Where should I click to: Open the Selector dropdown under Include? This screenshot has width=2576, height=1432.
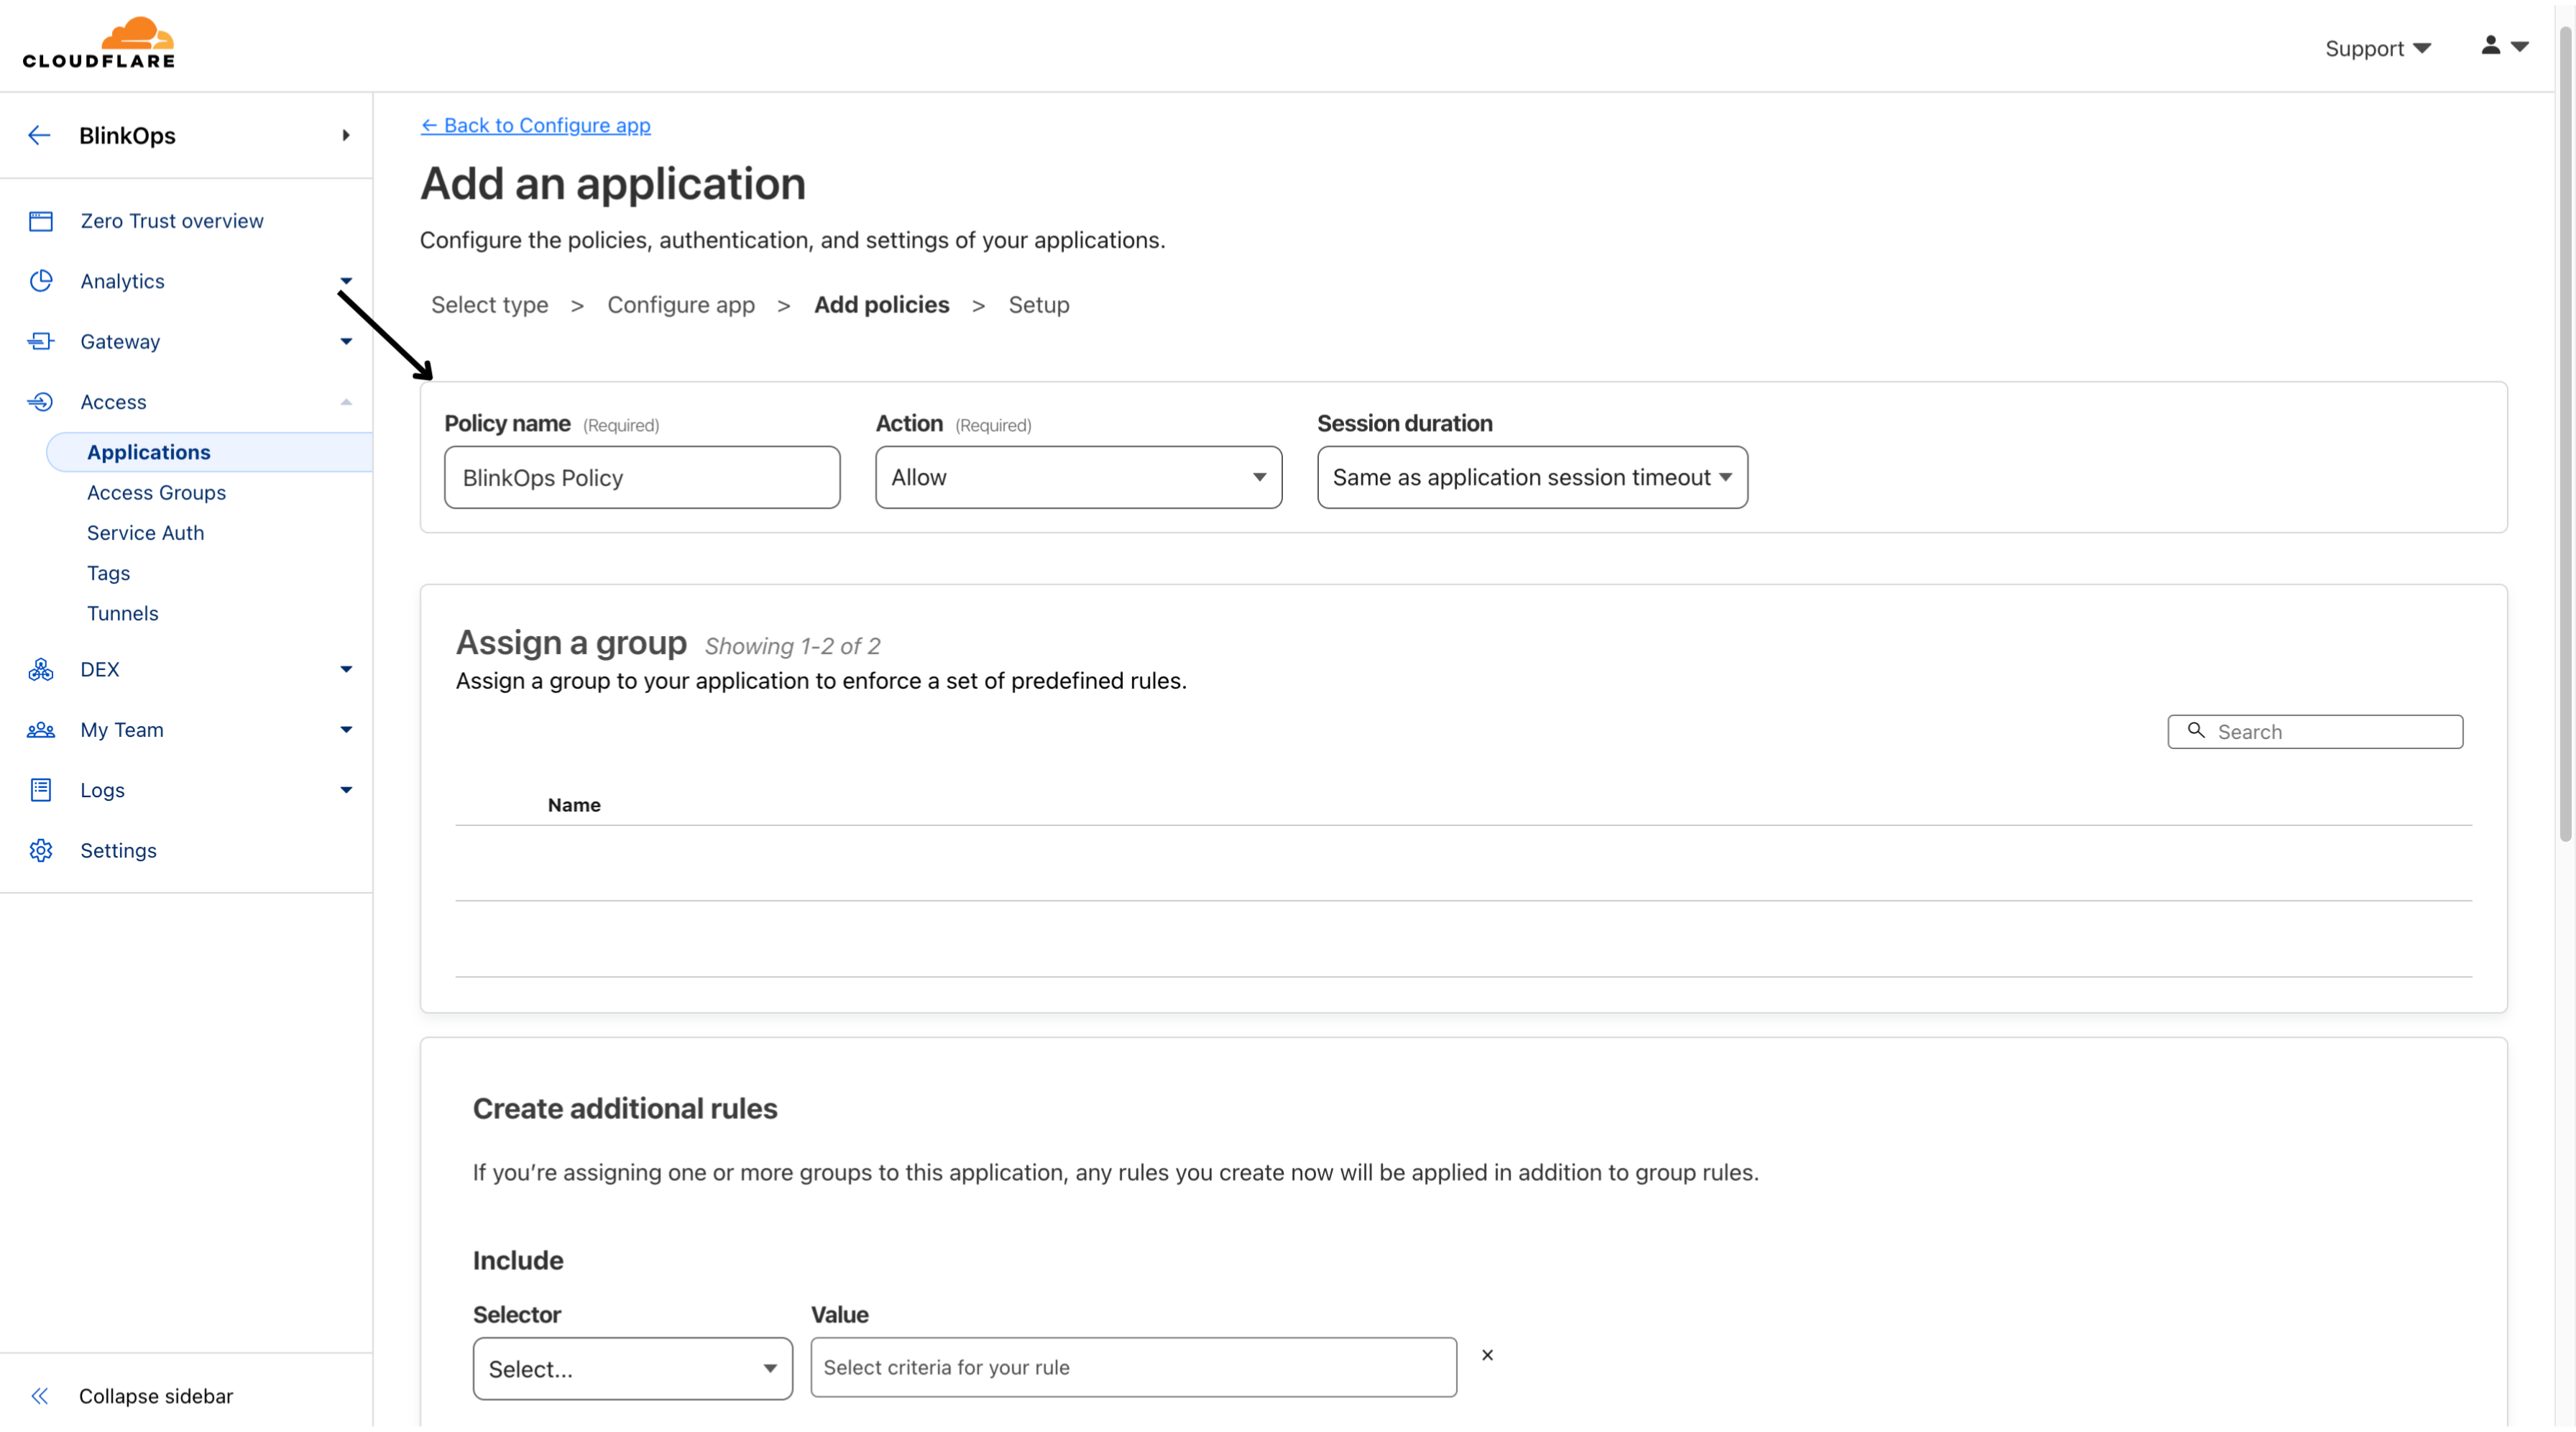[632, 1368]
